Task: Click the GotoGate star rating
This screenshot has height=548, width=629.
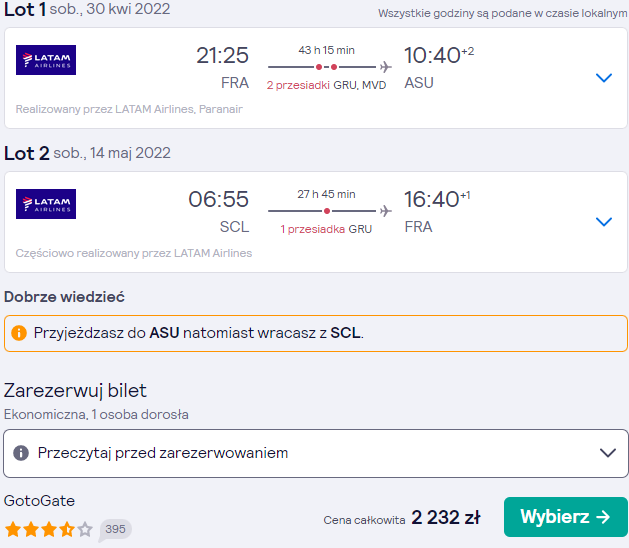Action: coord(49,530)
